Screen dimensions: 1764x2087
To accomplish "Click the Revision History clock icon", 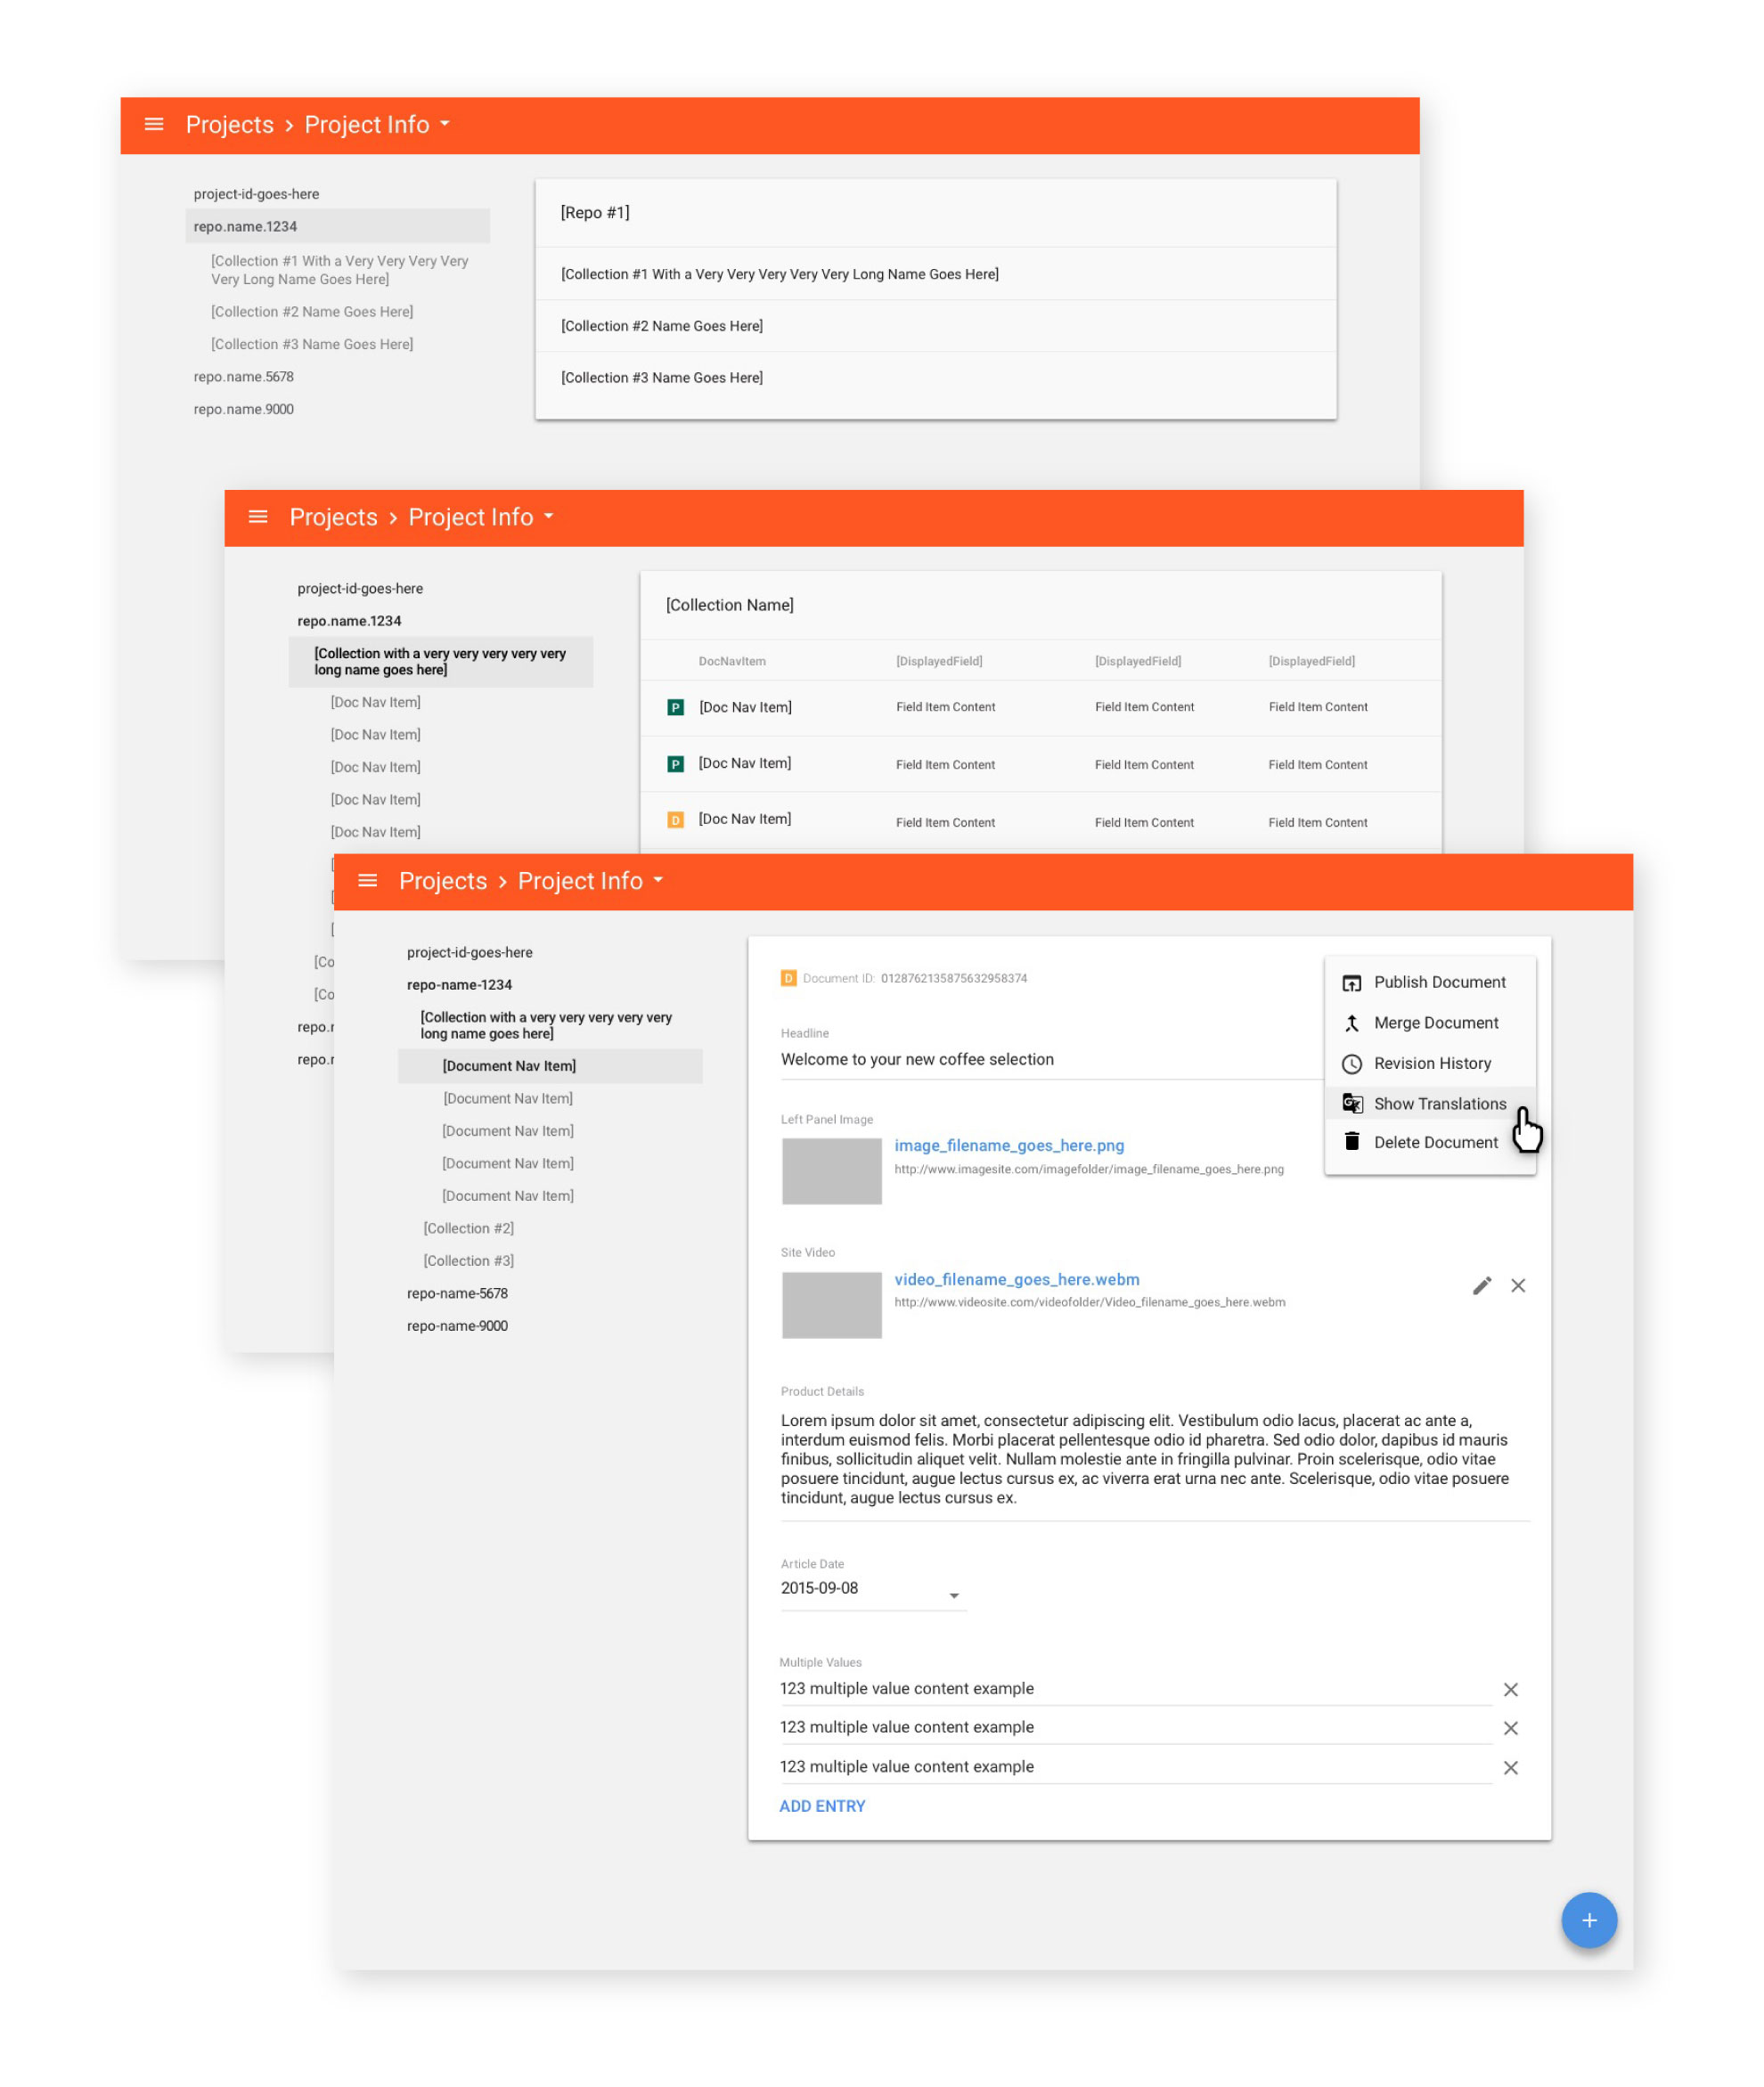I will [x=1352, y=1063].
